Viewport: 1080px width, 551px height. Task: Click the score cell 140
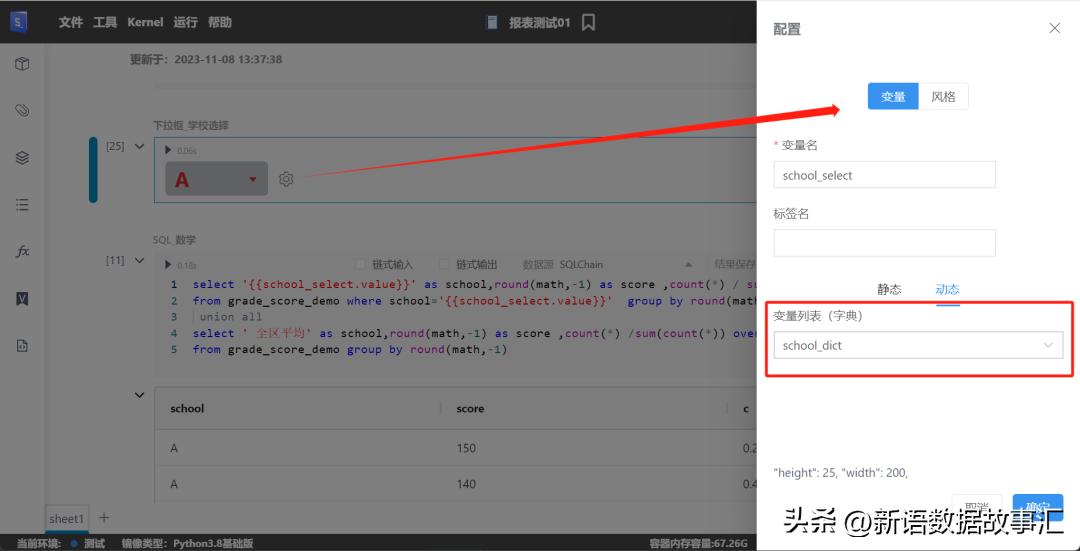pyautogui.click(x=466, y=484)
